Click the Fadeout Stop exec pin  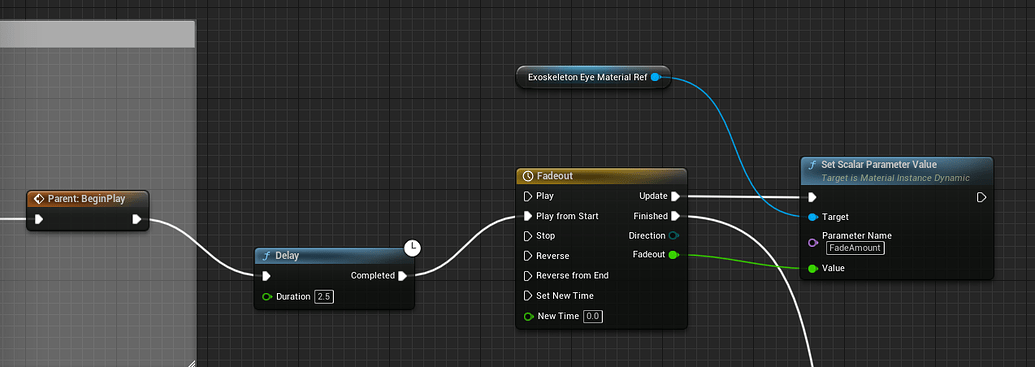tap(527, 236)
